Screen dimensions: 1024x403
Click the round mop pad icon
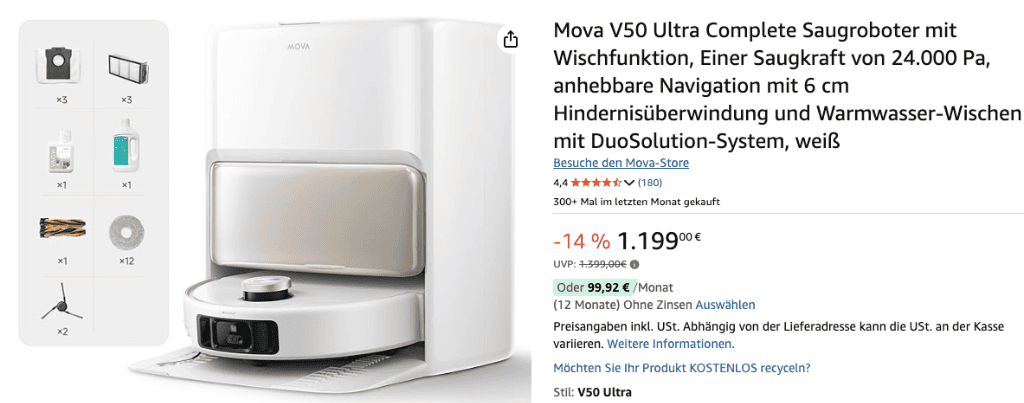pos(127,229)
